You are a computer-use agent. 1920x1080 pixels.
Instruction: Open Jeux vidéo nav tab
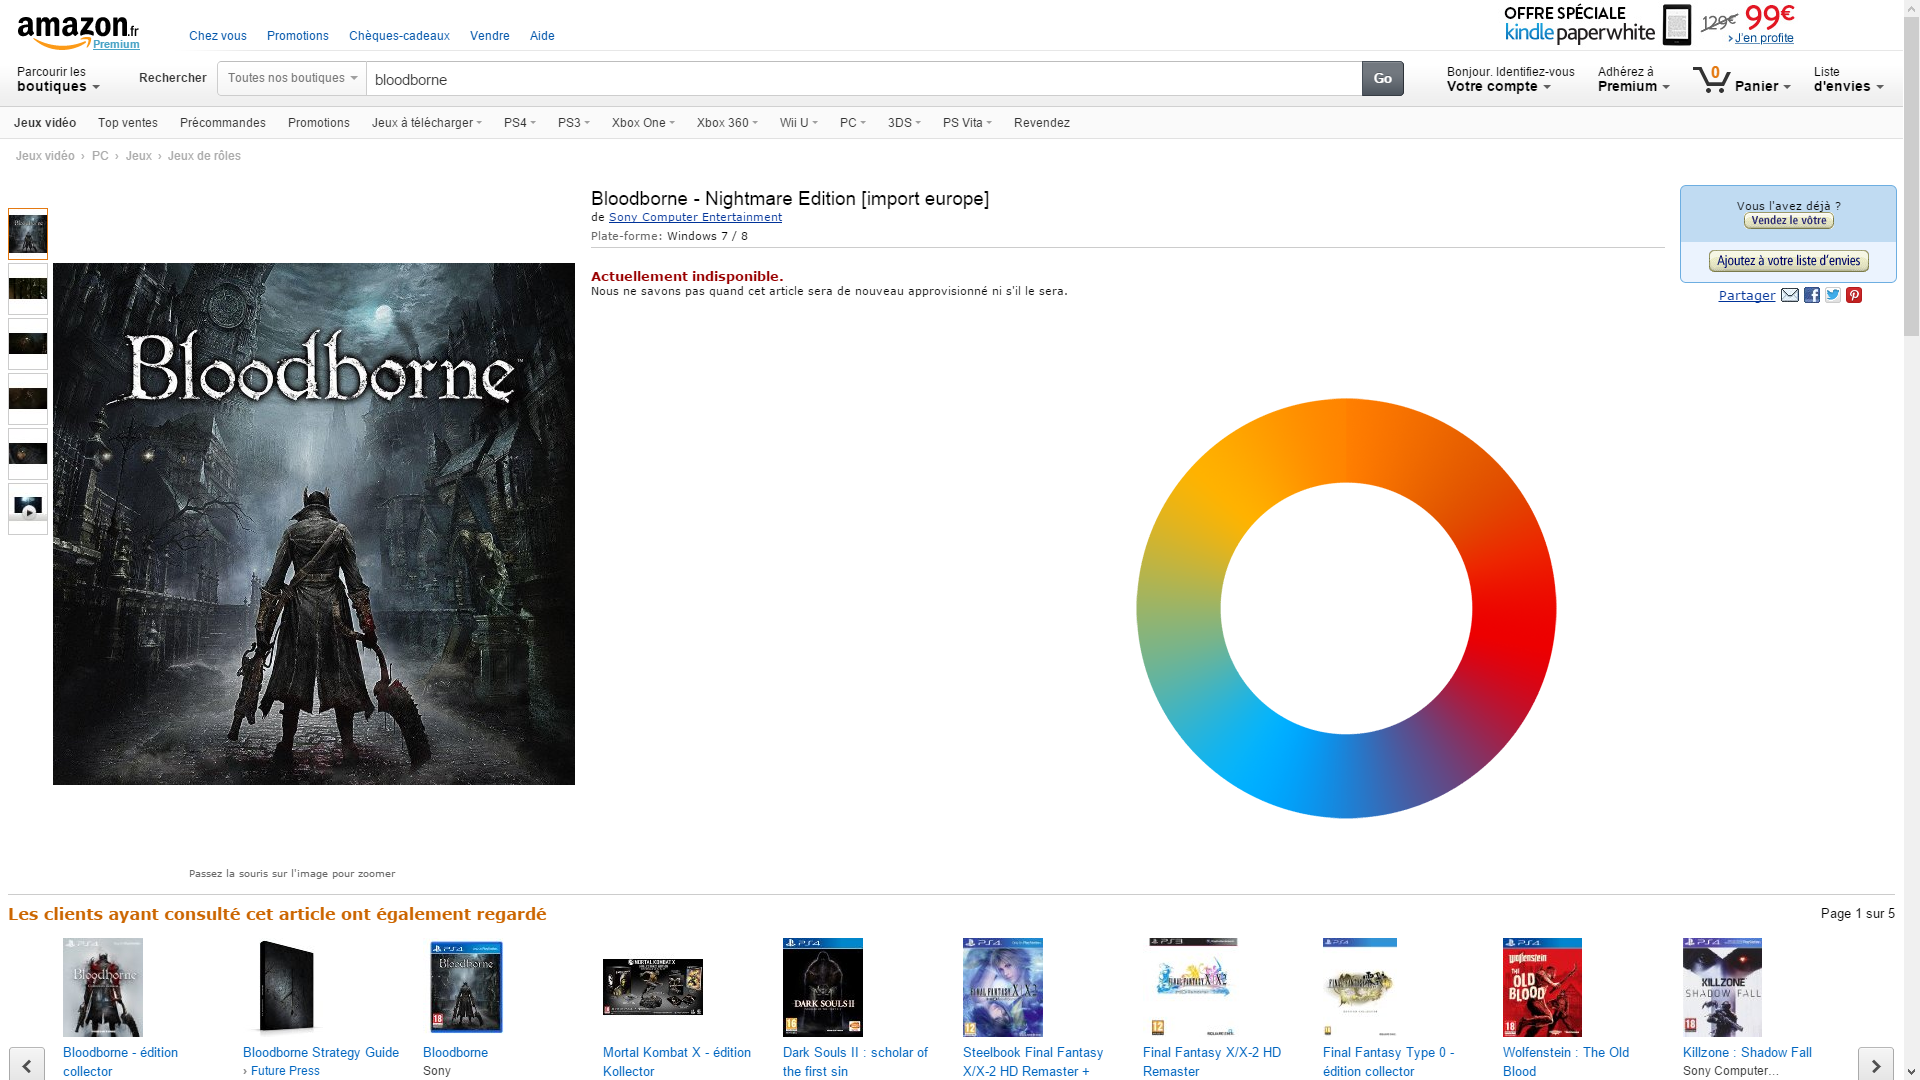[45, 123]
